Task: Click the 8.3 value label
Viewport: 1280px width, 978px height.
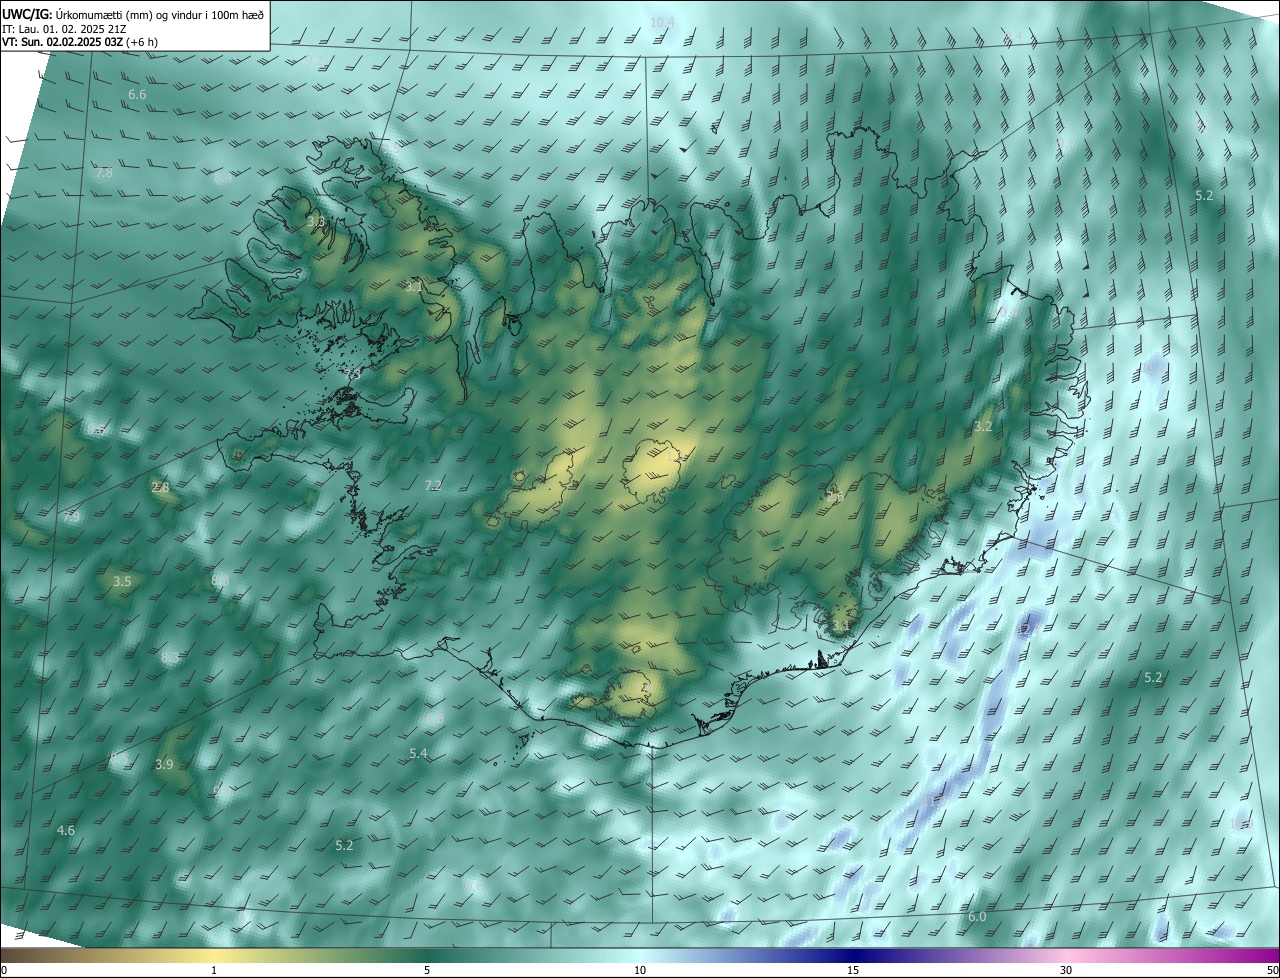Action: coord(170,658)
